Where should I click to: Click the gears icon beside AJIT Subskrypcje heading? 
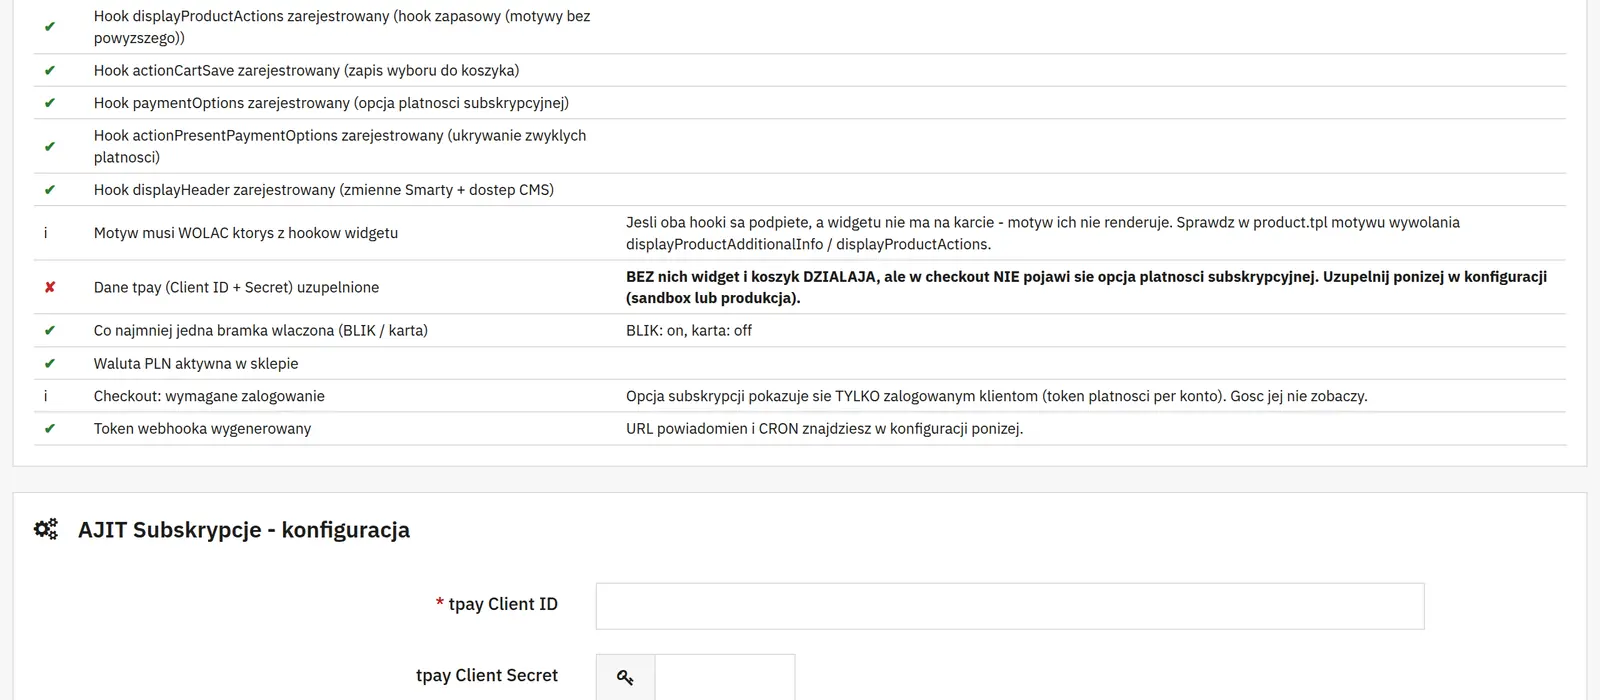coord(46,529)
